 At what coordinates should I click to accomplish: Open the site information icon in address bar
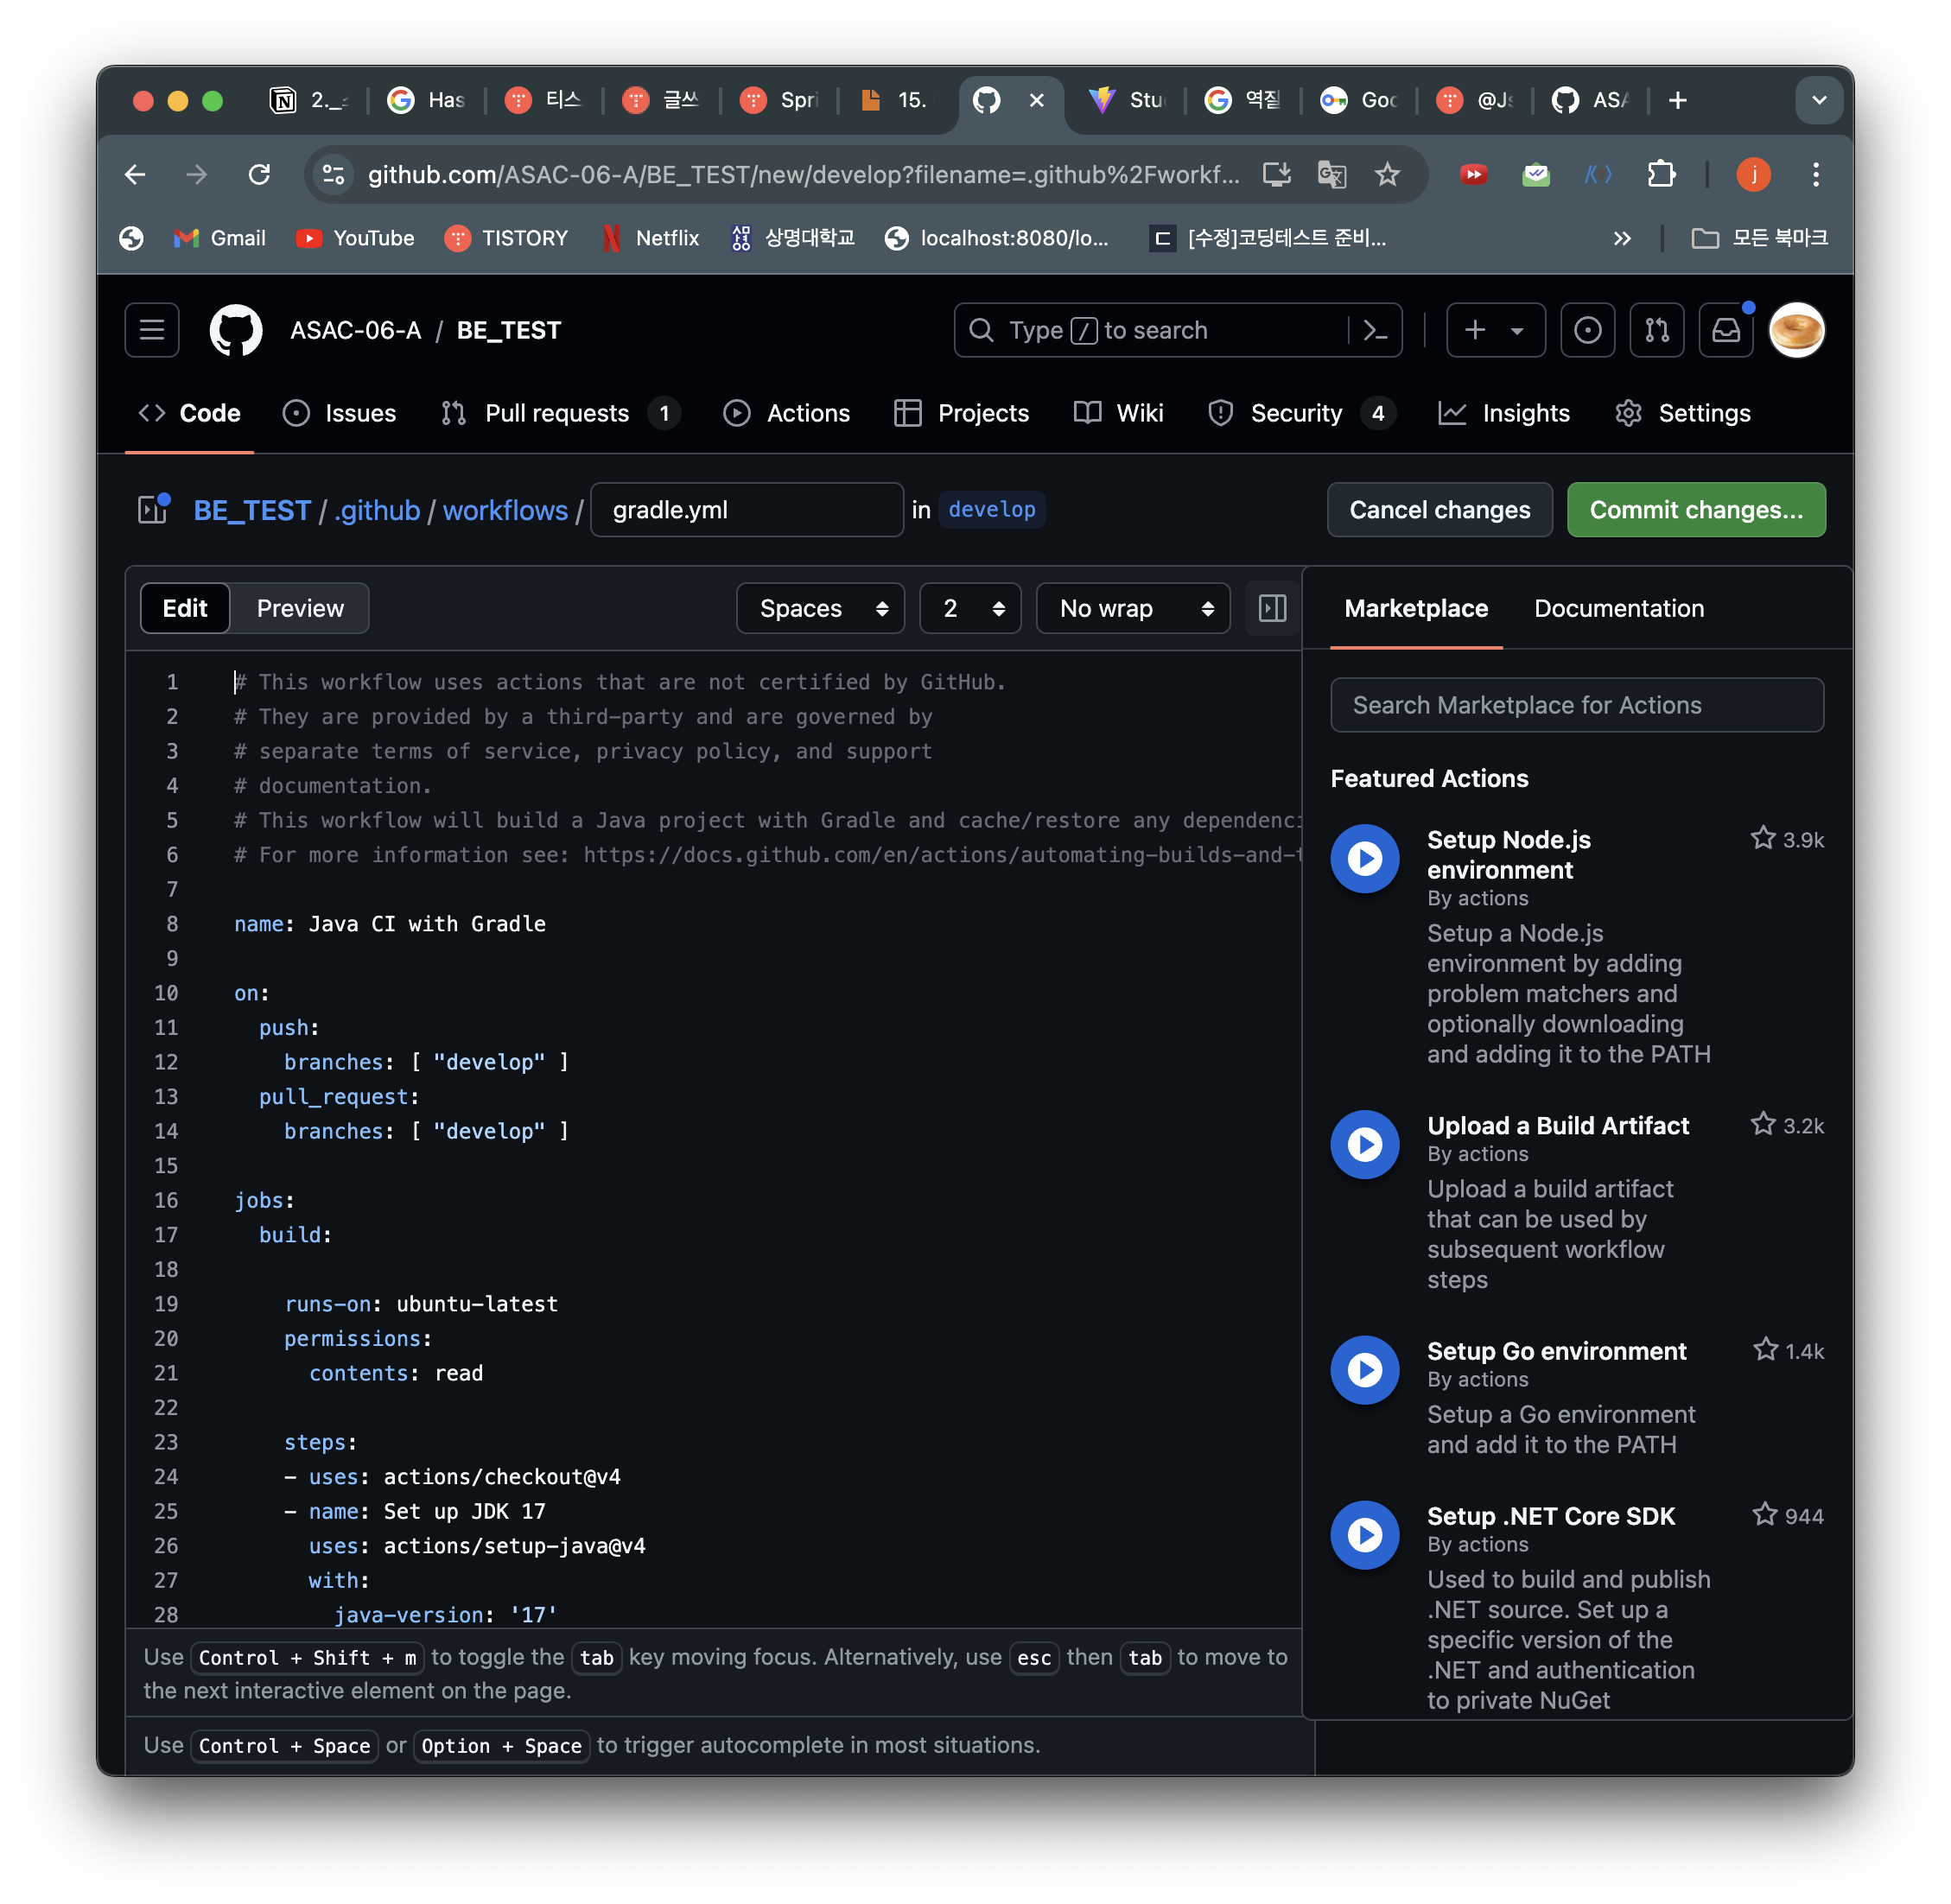coord(333,175)
